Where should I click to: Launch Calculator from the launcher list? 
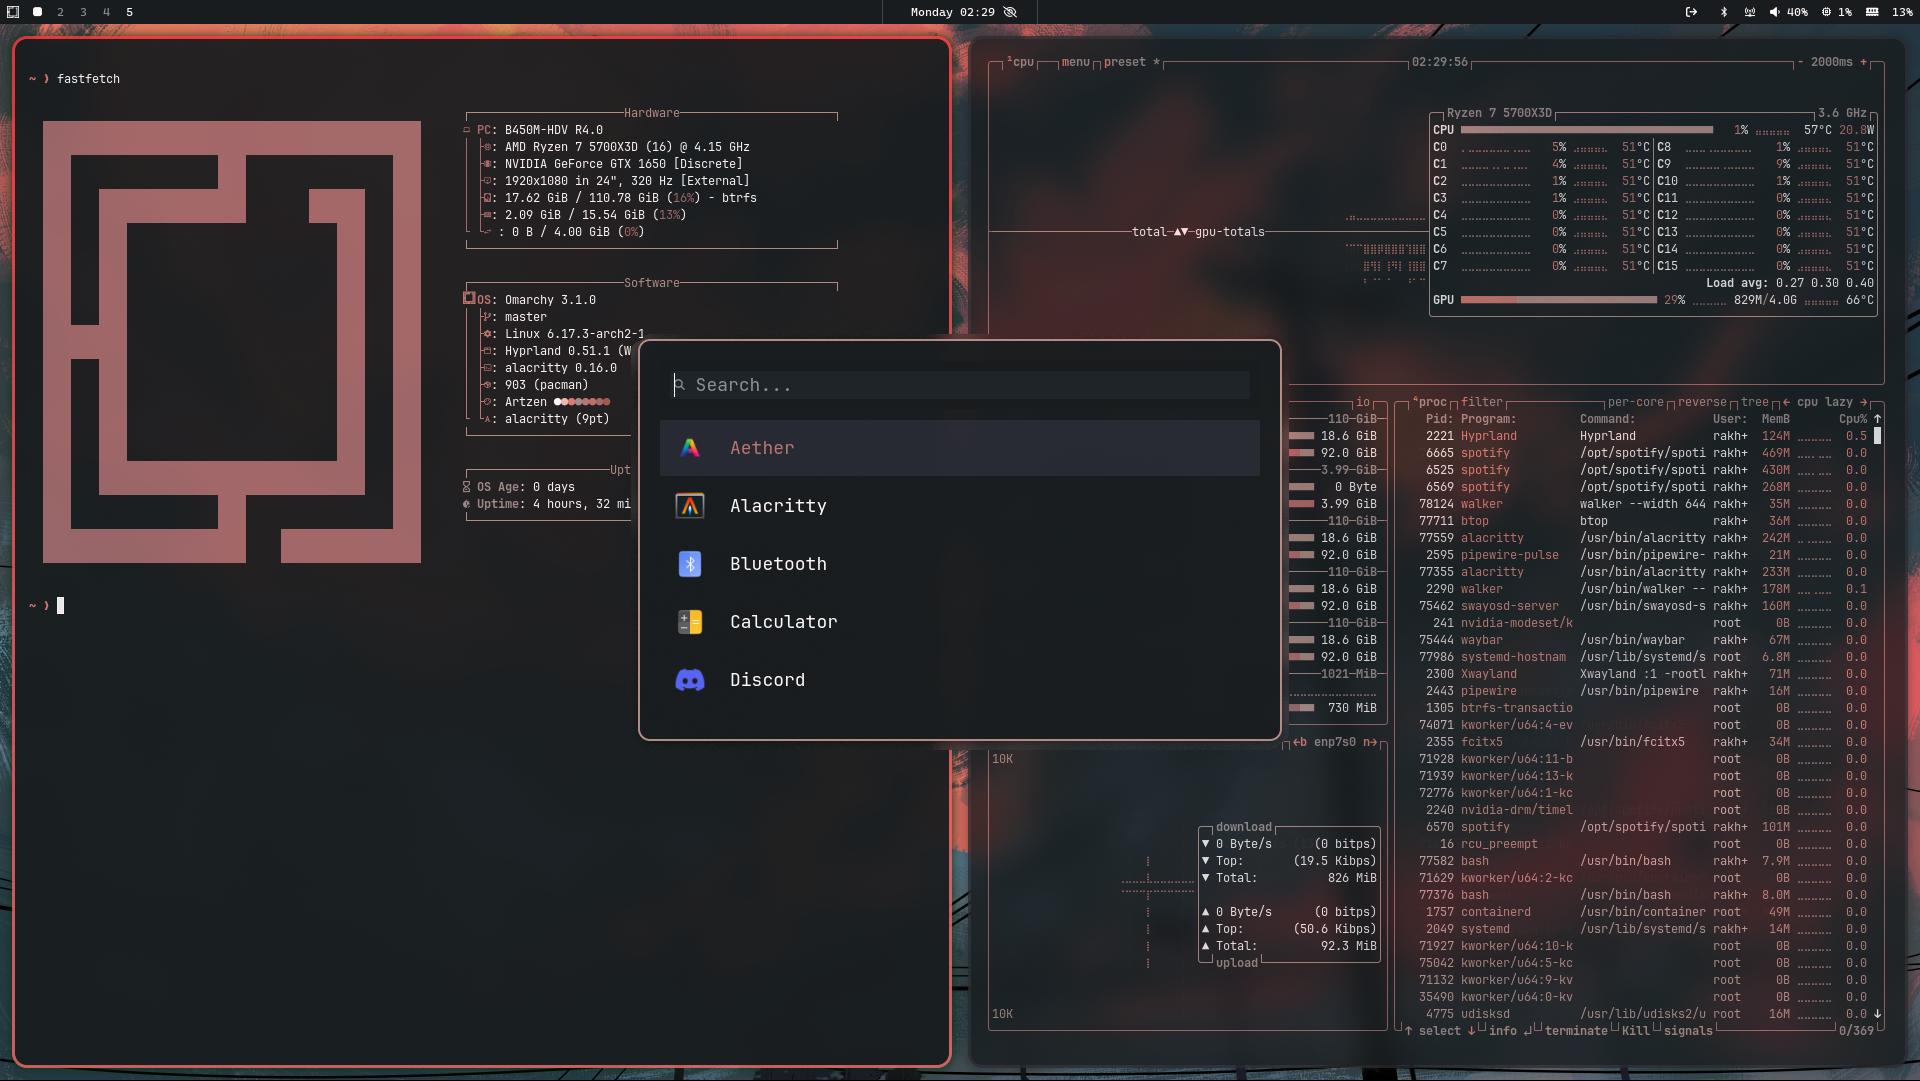959,622
